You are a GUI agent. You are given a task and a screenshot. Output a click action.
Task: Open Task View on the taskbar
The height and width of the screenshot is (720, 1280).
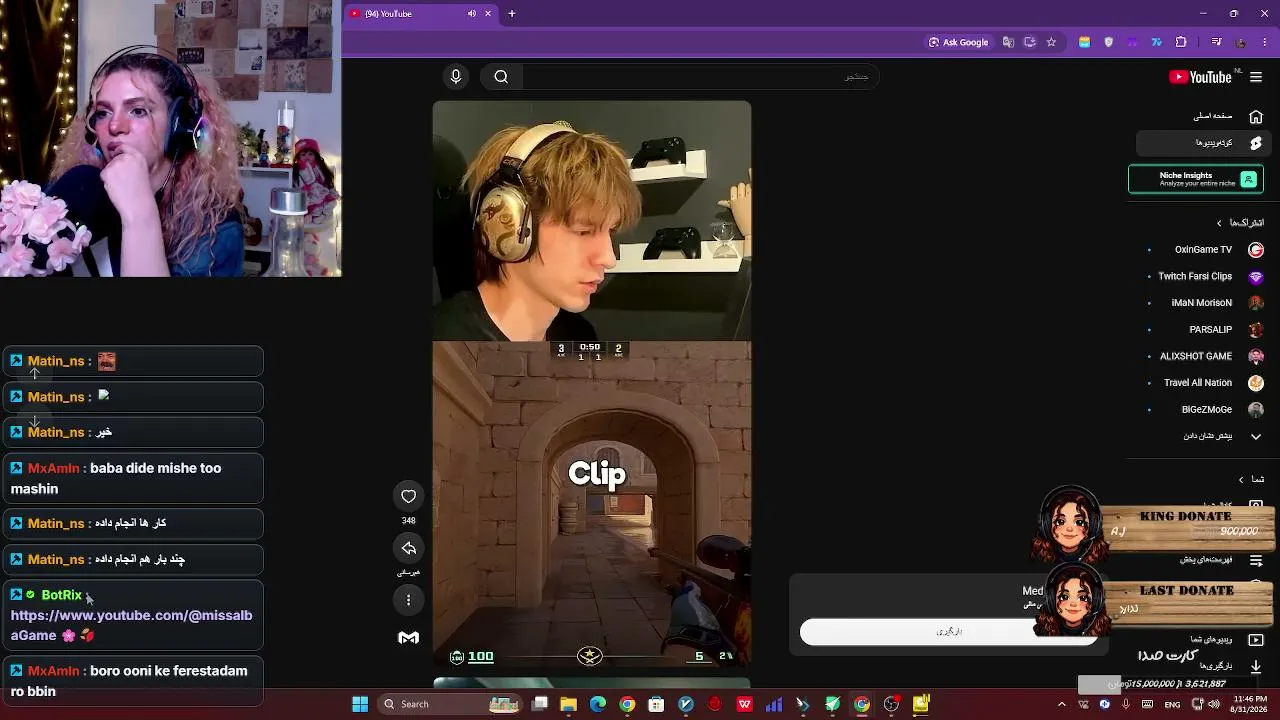point(539,704)
